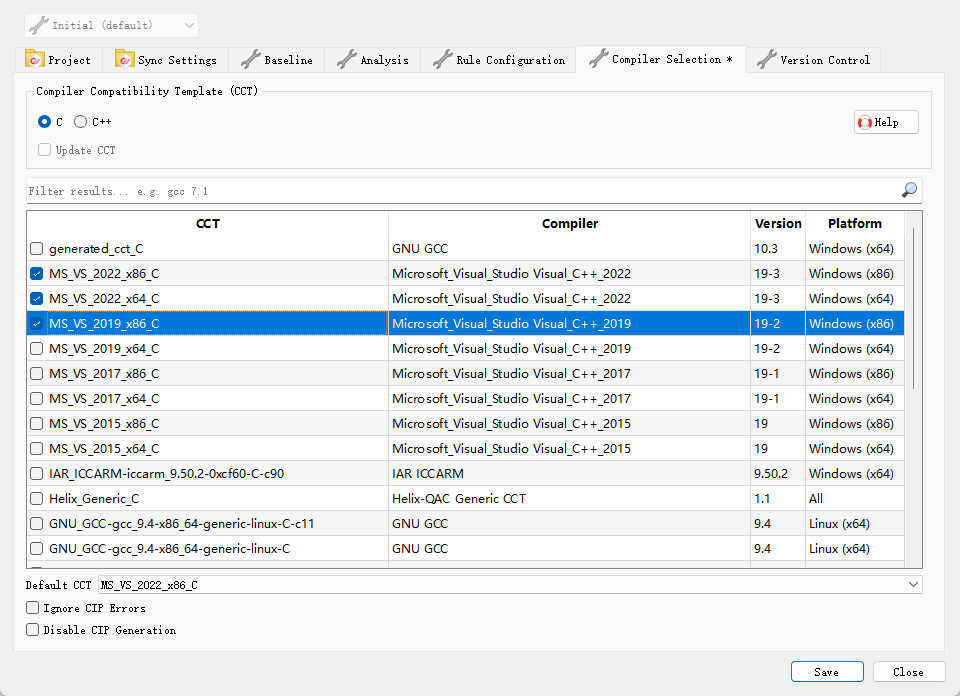Image resolution: width=960 pixels, height=696 pixels.
Task: Sort by the CCT column header
Action: [208, 223]
